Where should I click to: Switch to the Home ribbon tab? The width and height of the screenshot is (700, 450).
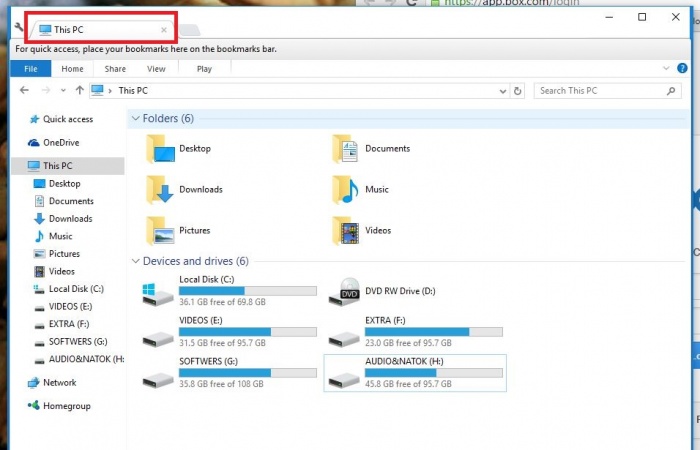[72, 69]
